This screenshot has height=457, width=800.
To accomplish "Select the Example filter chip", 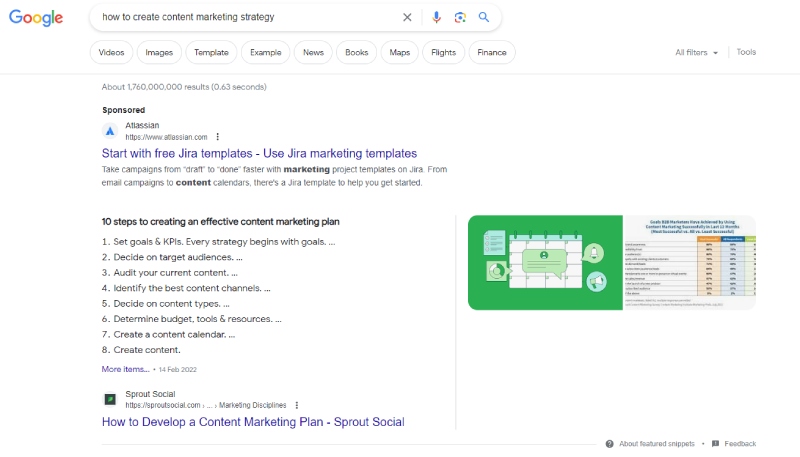I will [265, 53].
